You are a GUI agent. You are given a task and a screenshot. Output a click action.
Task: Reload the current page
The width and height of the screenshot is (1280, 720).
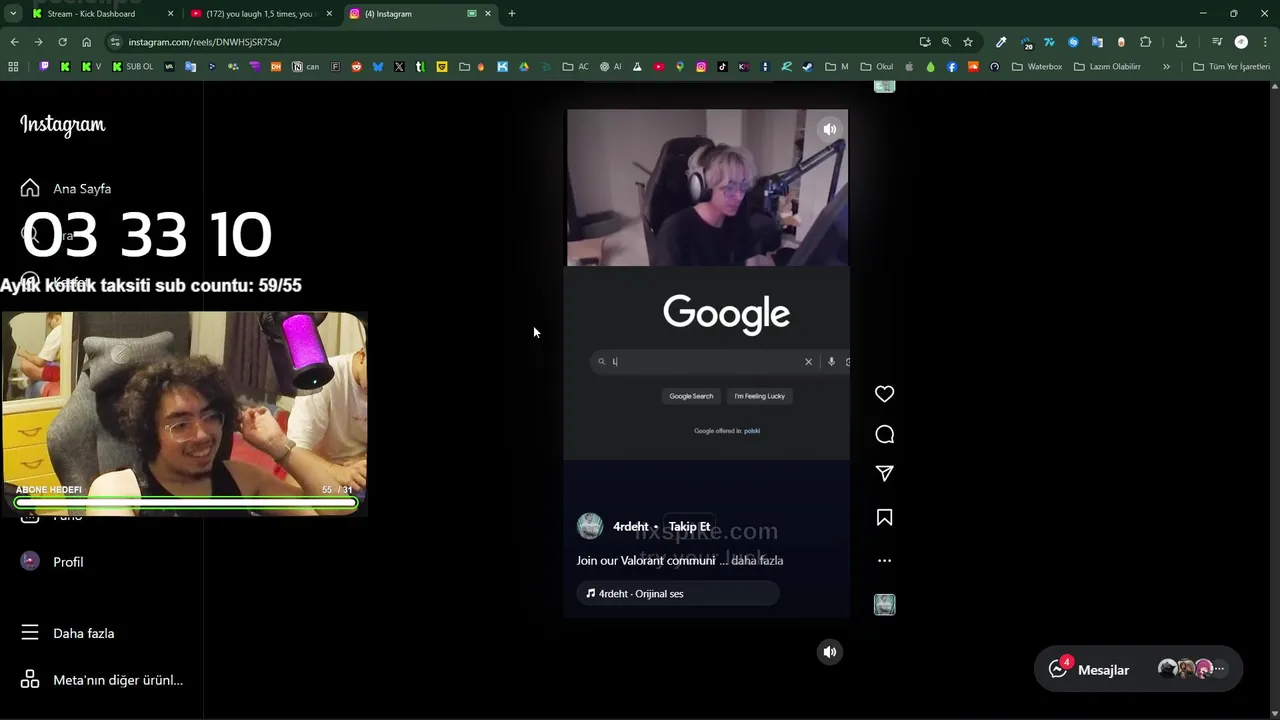coord(62,42)
